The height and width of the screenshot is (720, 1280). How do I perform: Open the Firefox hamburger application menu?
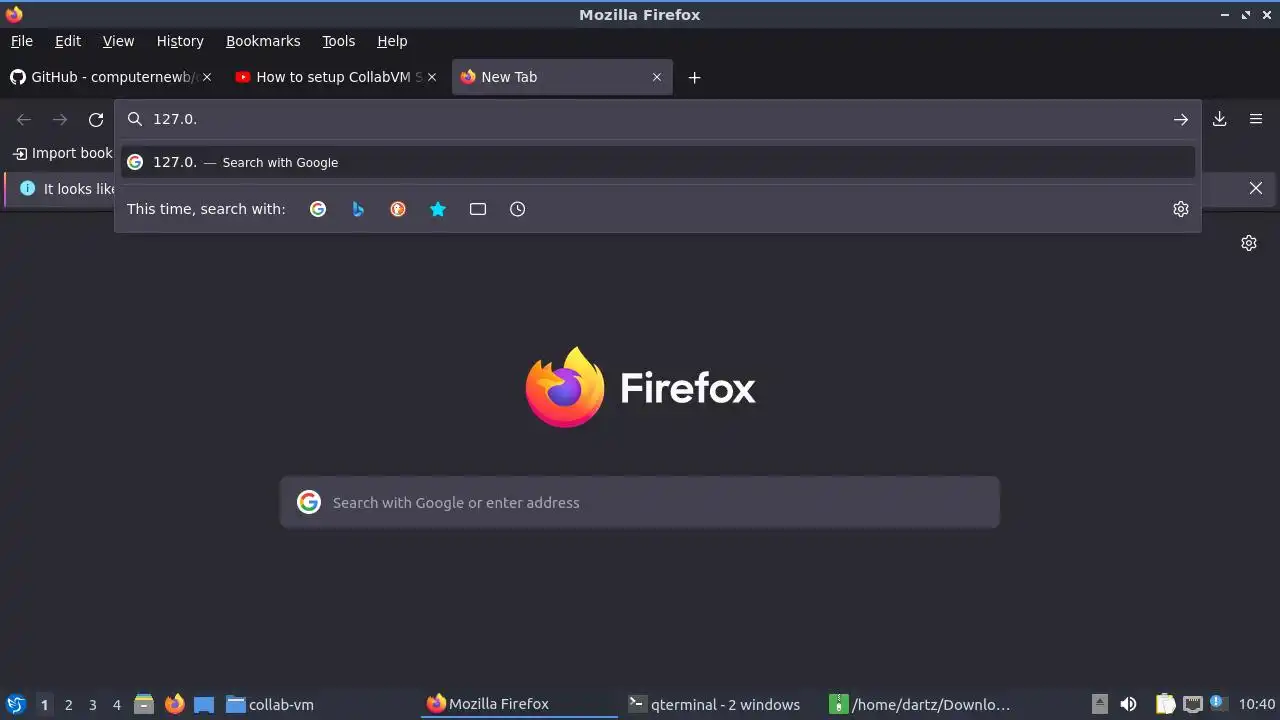point(1256,119)
